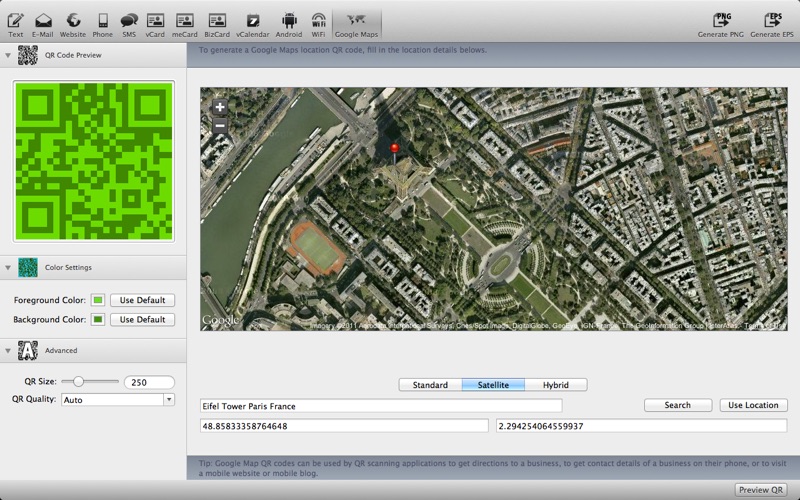
Task: Switch map view to Standard
Action: click(430, 385)
